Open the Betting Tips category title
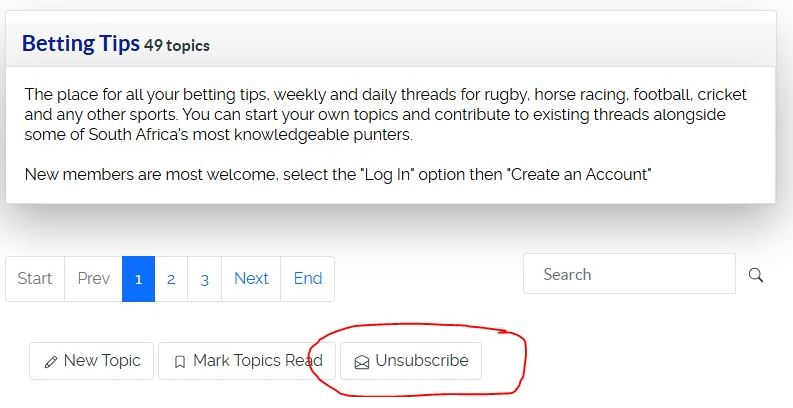 79,44
